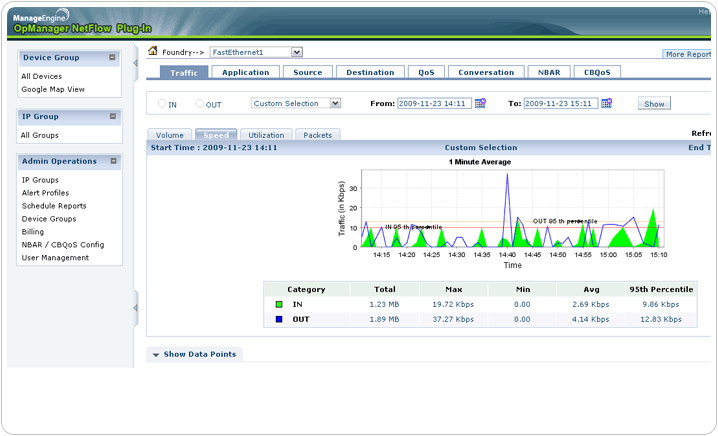Image resolution: width=718 pixels, height=436 pixels.
Task: Open the Custom Selection time dropdown
Action: pyautogui.click(x=335, y=103)
